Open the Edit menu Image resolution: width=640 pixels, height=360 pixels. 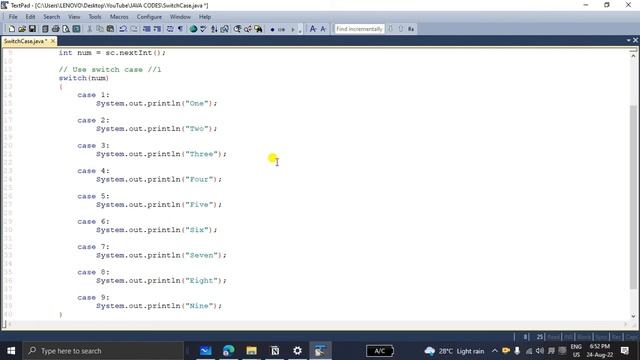pyautogui.click(x=31, y=17)
